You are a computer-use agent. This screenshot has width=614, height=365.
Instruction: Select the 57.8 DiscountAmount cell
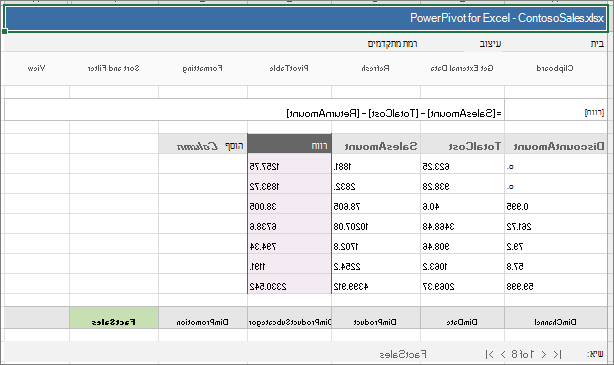tap(556, 264)
